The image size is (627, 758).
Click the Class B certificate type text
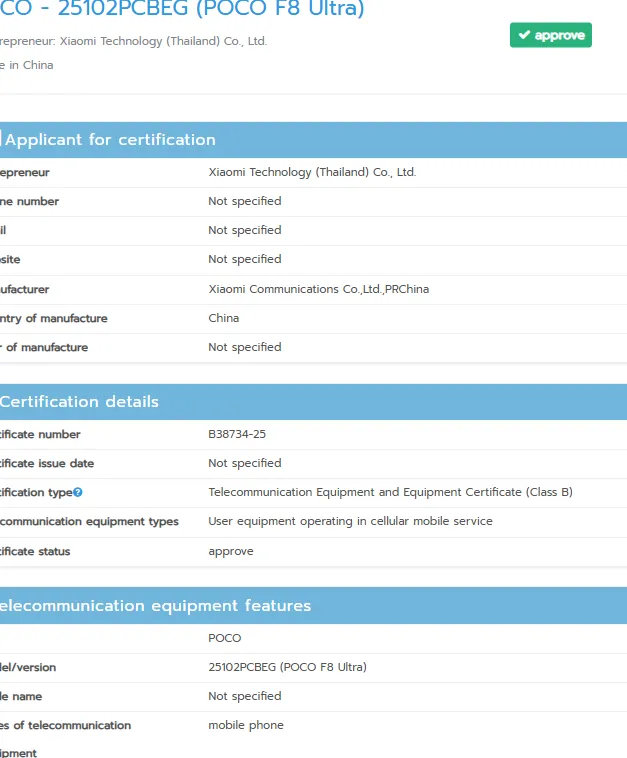[x=390, y=492]
